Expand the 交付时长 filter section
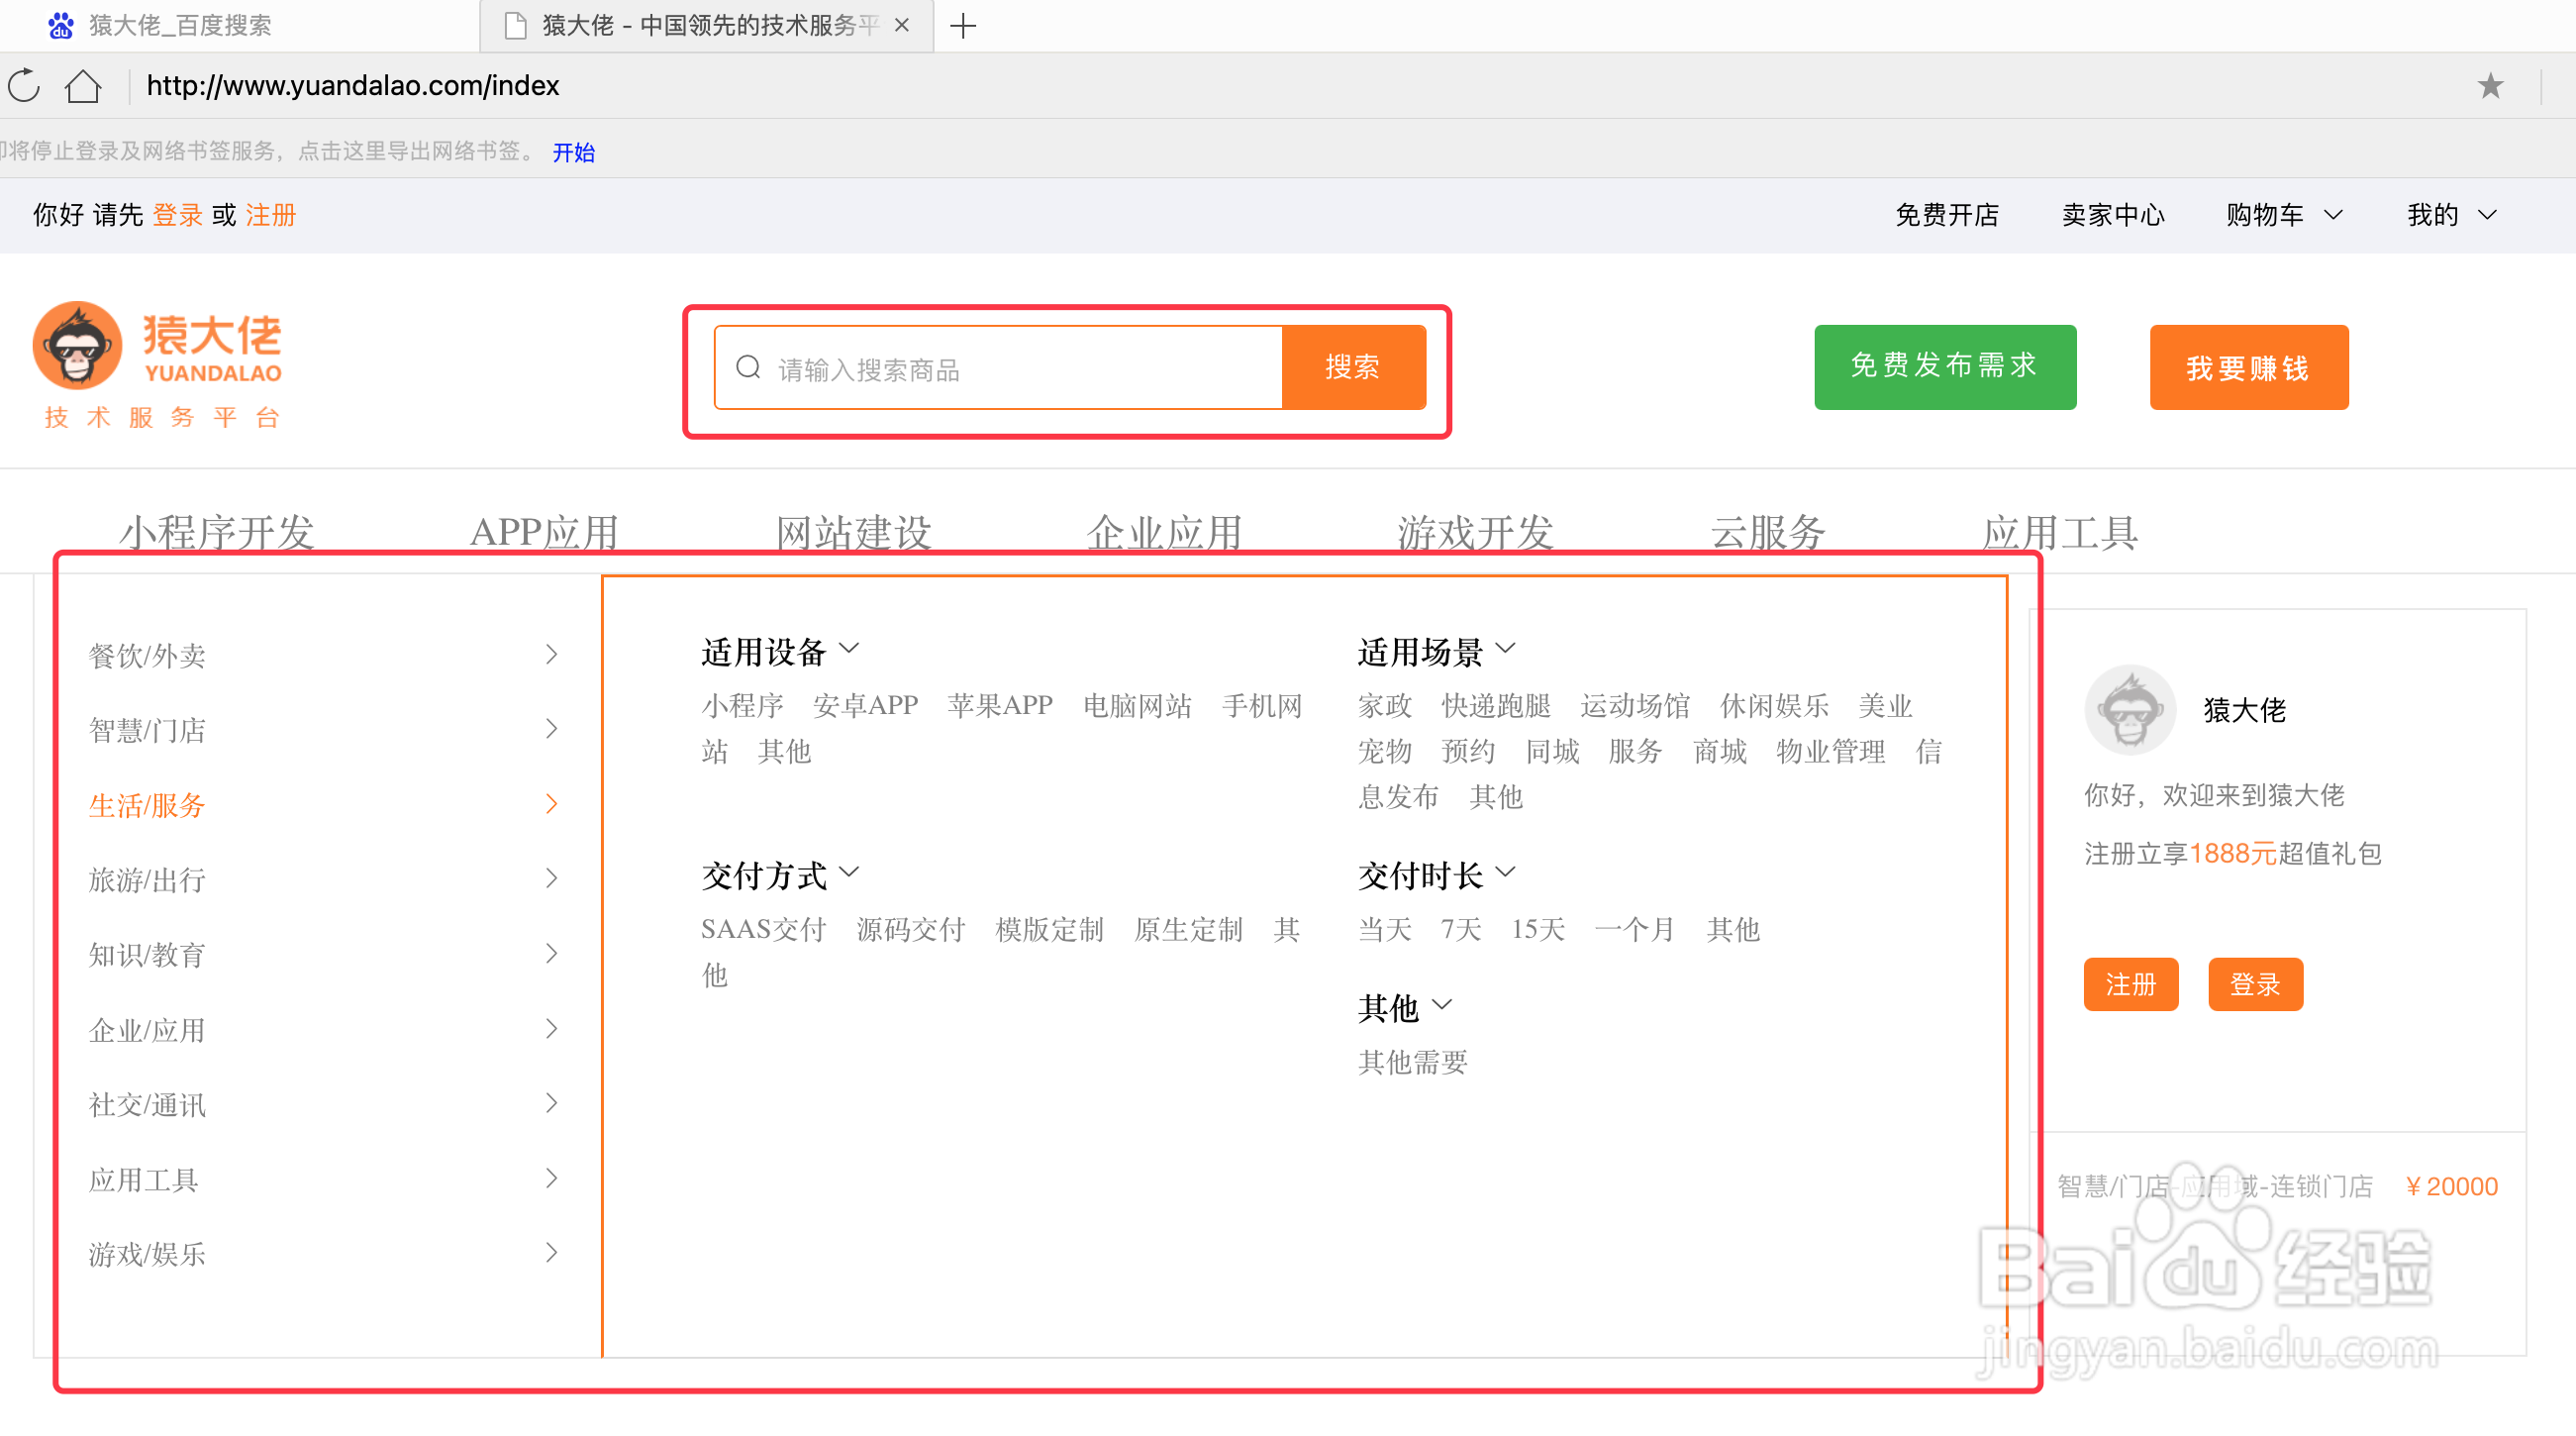 [x=1506, y=872]
